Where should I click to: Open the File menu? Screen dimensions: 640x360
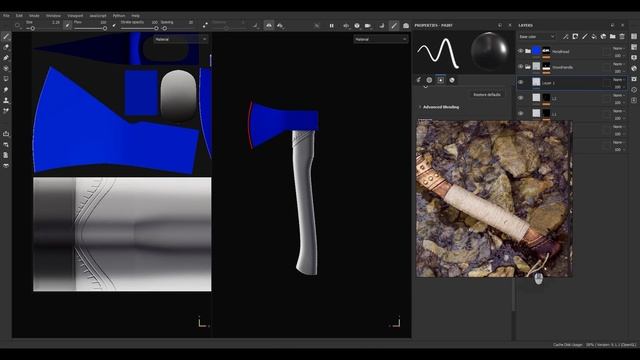pos(6,16)
